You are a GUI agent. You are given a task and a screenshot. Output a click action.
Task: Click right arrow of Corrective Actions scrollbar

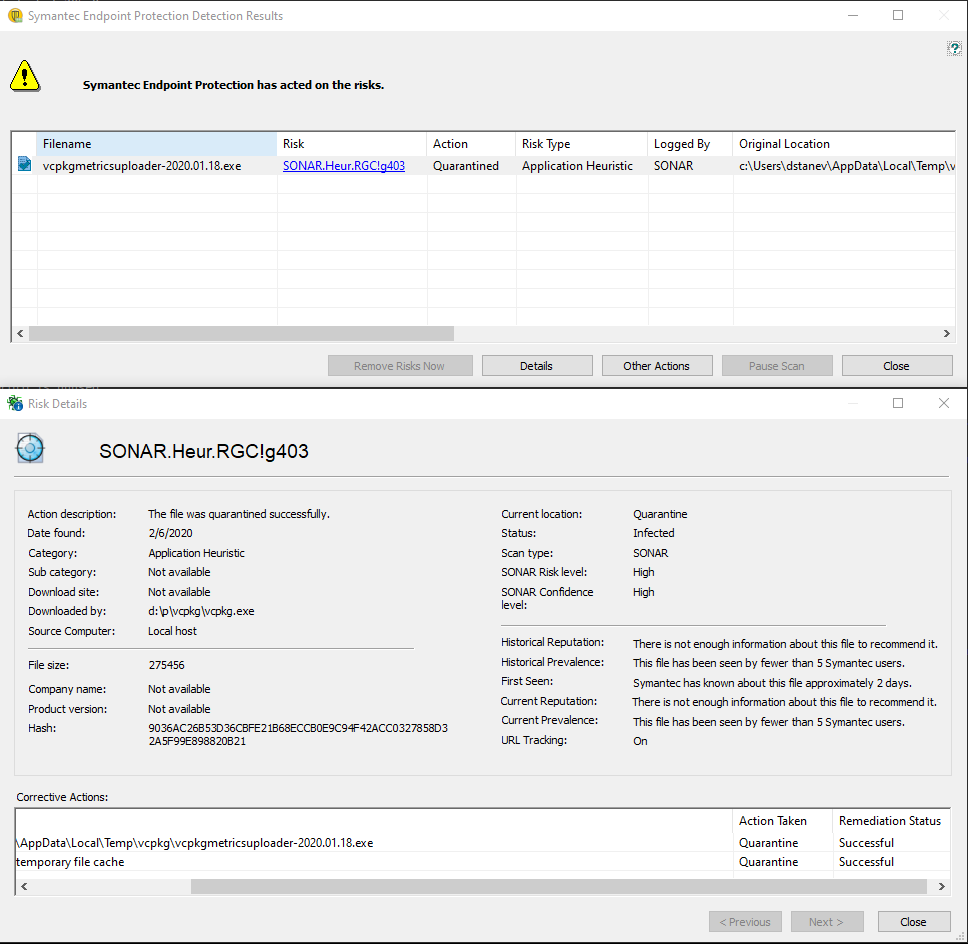point(941,887)
